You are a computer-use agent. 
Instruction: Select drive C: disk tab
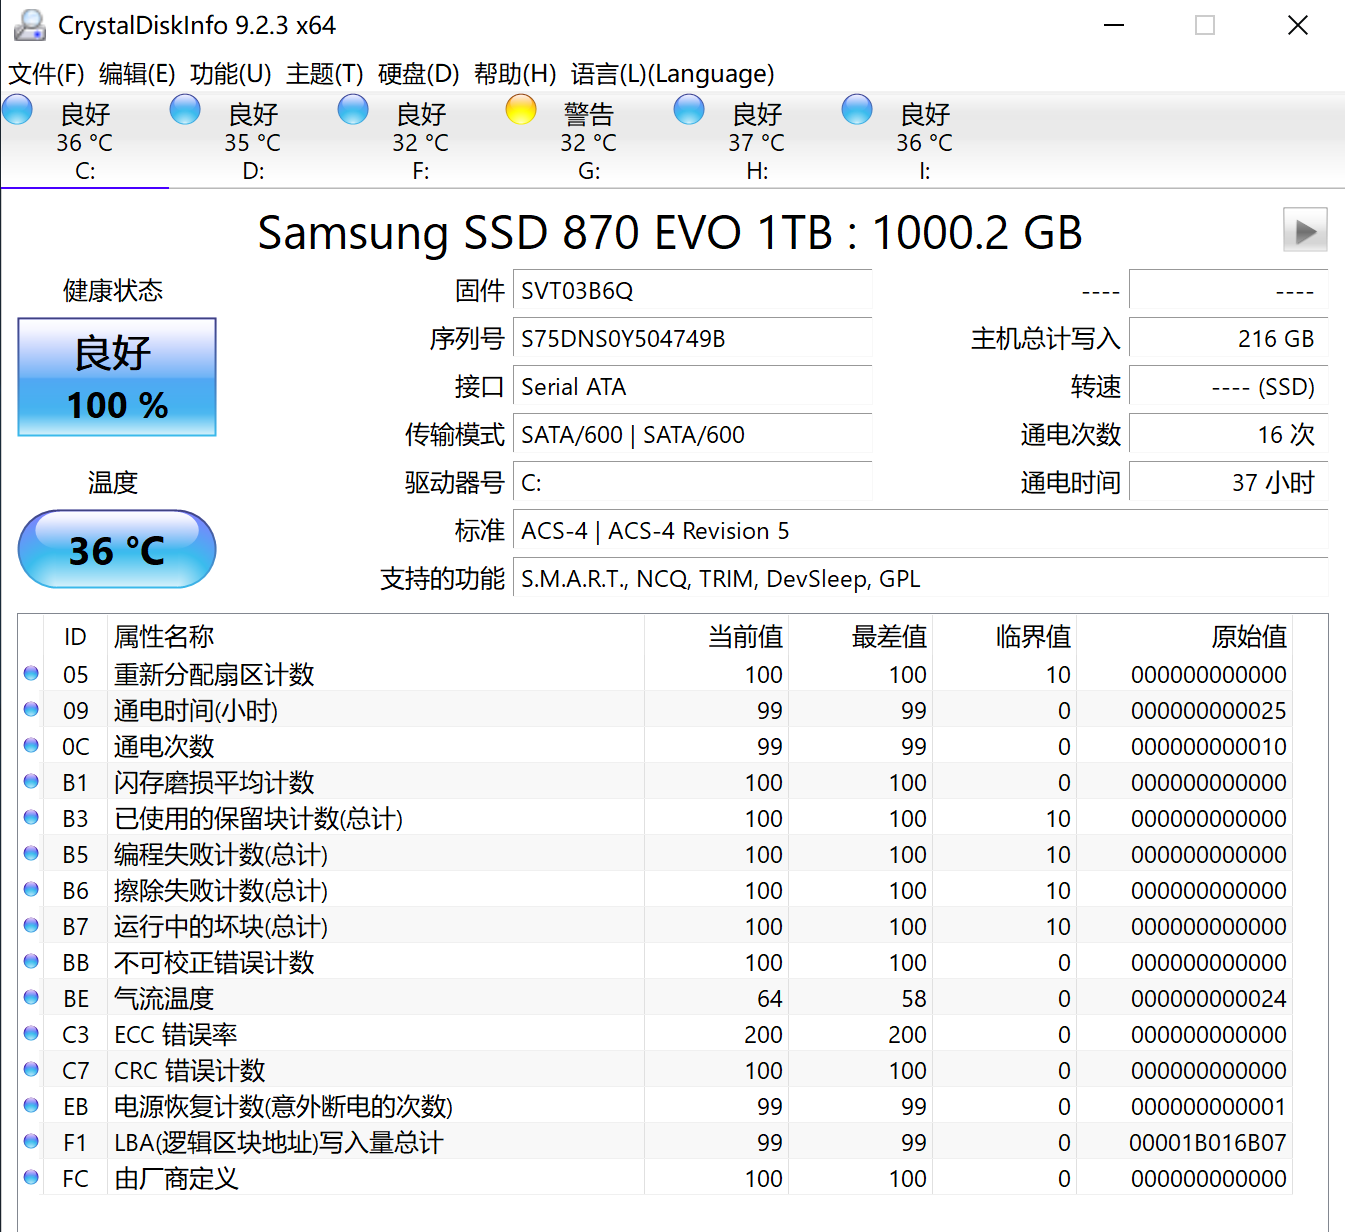click(x=85, y=141)
